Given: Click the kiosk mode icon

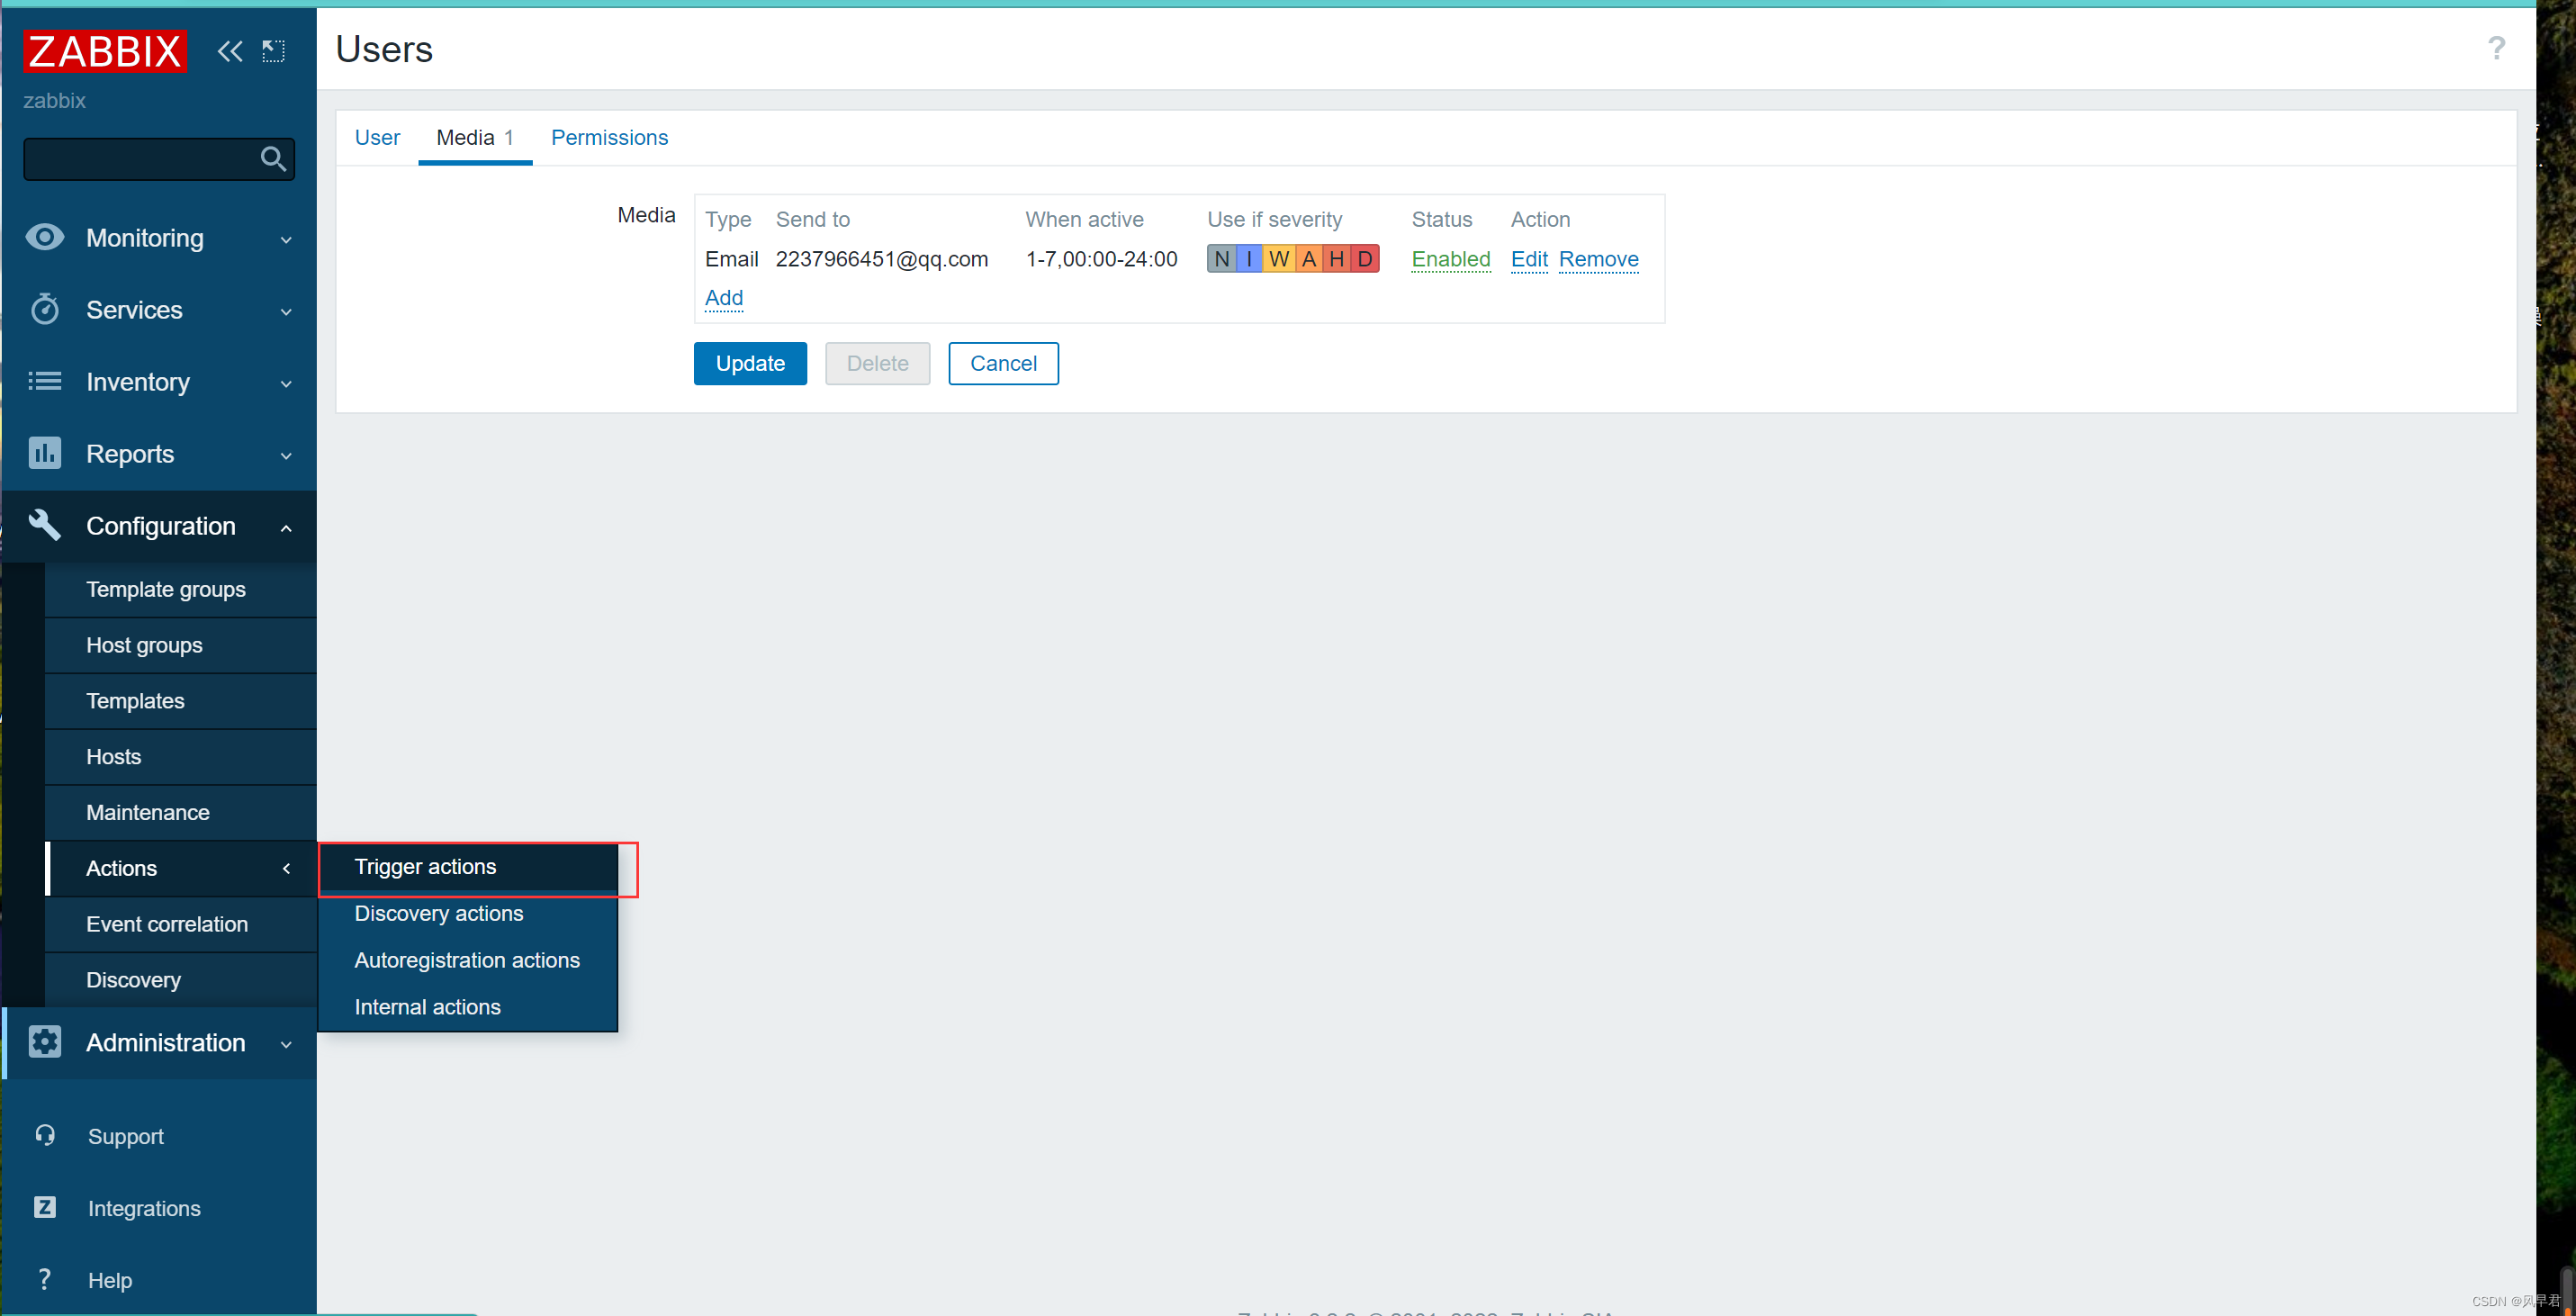Looking at the screenshot, I should pyautogui.click(x=273, y=51).
